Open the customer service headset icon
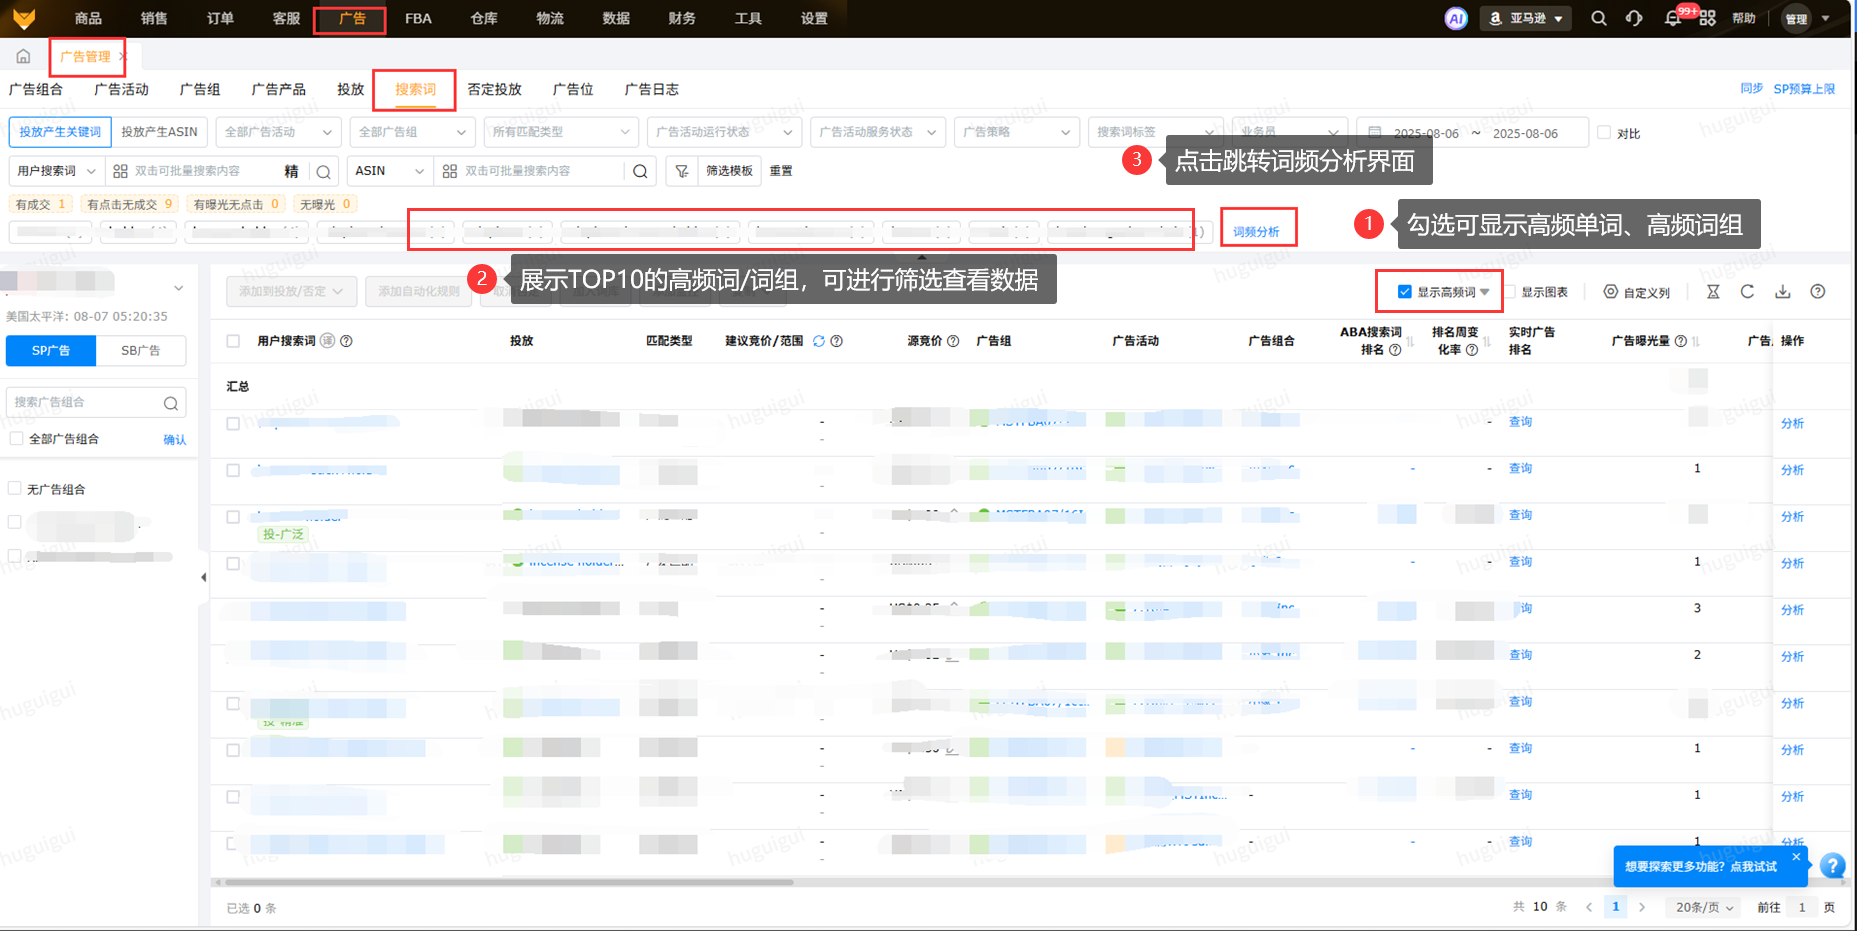This screenshot has width=1857, height=931. pyautogui.click(x=1634, y=19)
